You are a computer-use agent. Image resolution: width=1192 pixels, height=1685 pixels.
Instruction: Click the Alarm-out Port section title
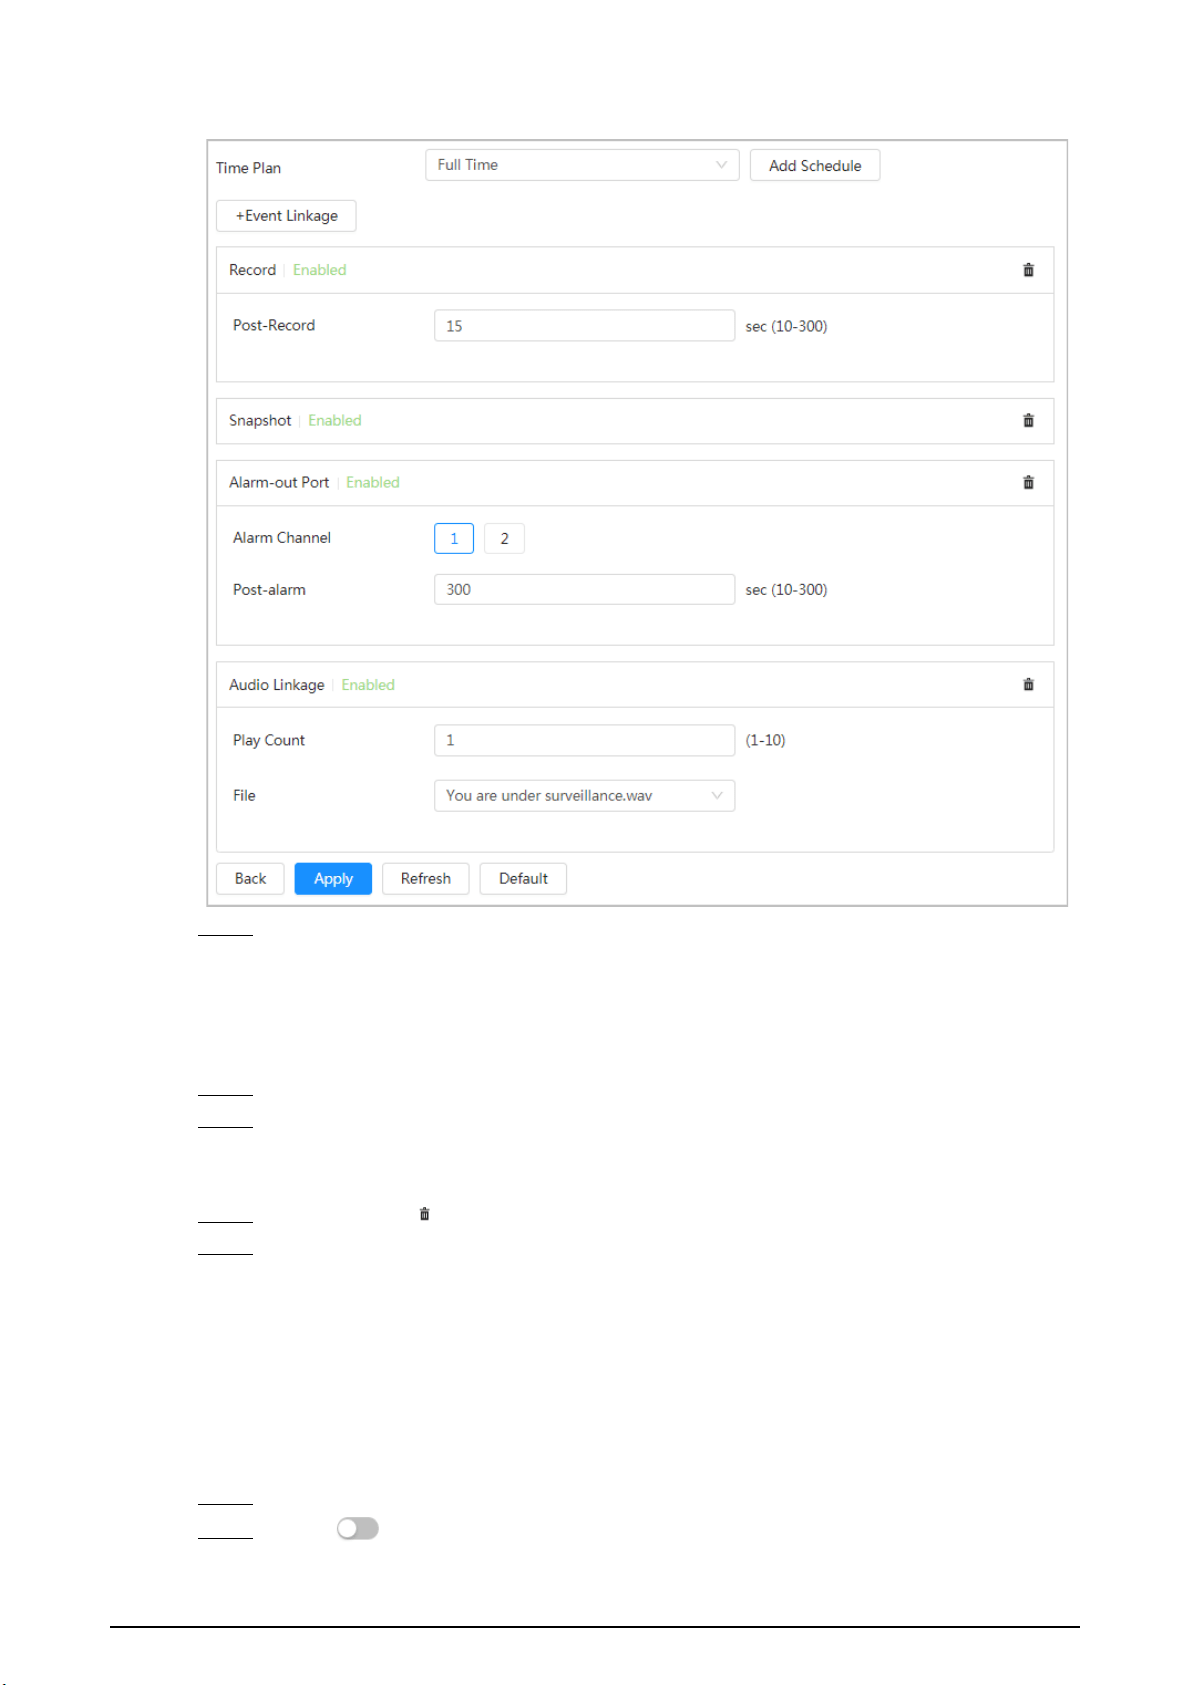[279, 483]
